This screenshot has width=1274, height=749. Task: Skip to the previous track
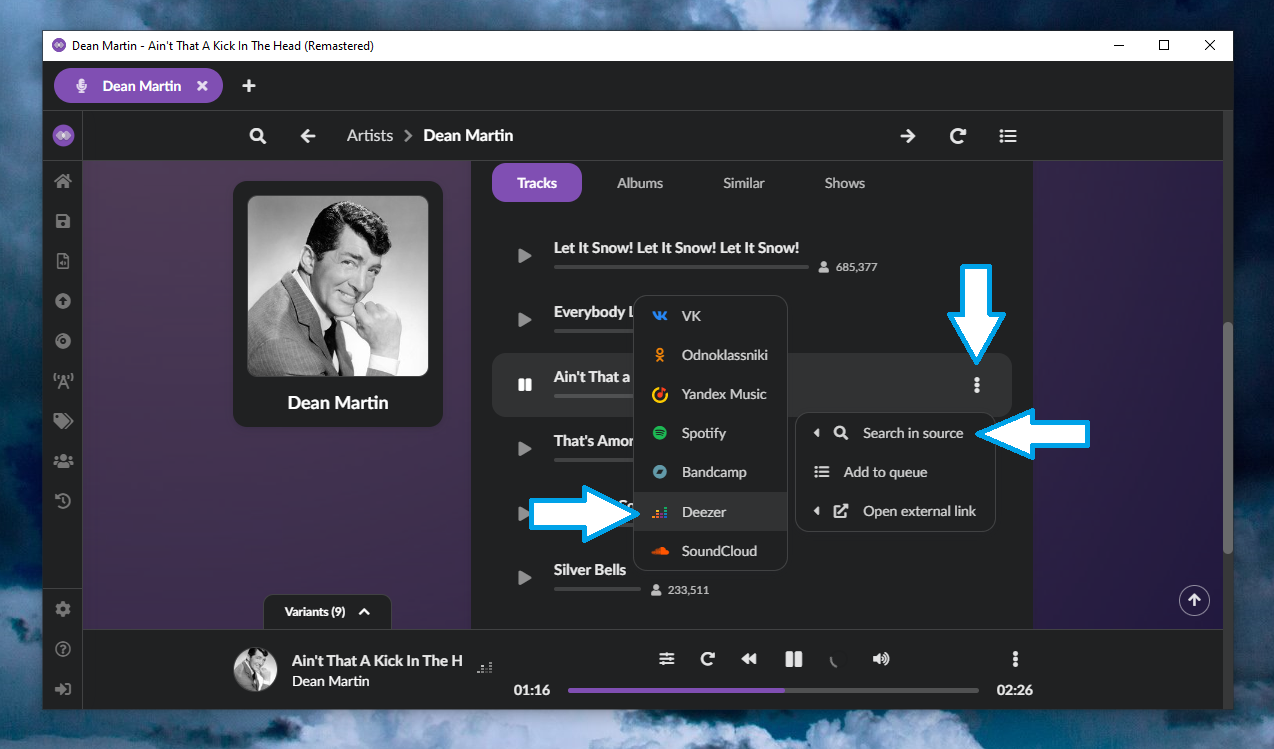(749, 658)
